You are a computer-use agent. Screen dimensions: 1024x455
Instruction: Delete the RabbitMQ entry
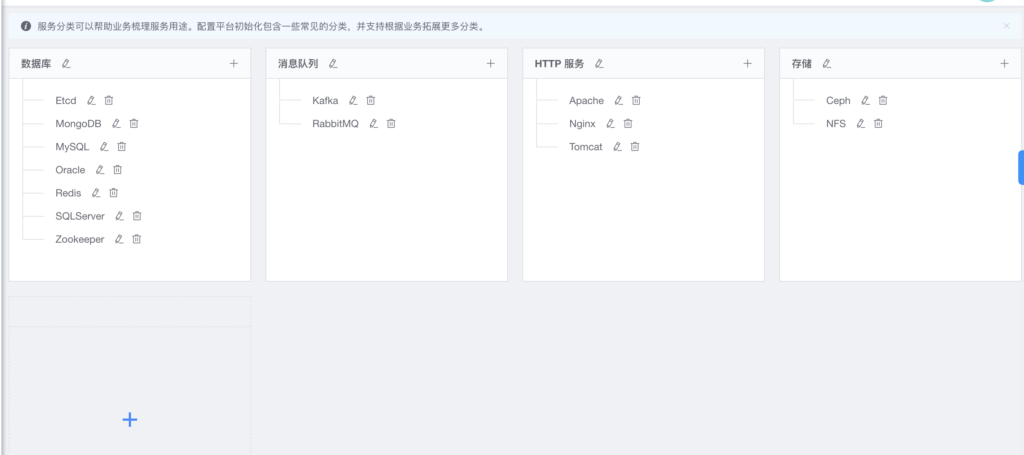(391, 123)
